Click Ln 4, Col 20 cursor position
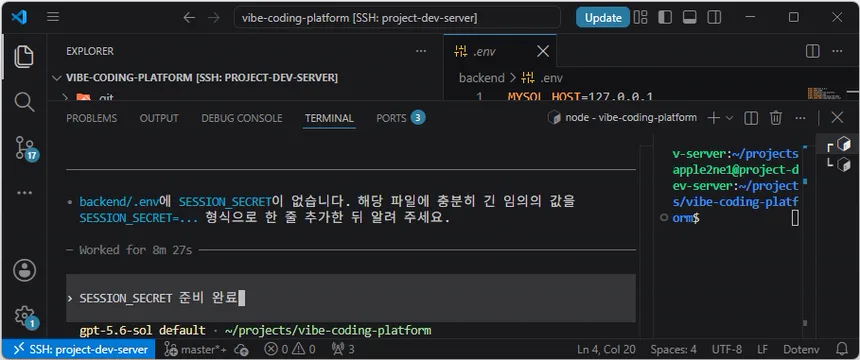Viewport: 860px width, 360px height. [x=606, y=349]
